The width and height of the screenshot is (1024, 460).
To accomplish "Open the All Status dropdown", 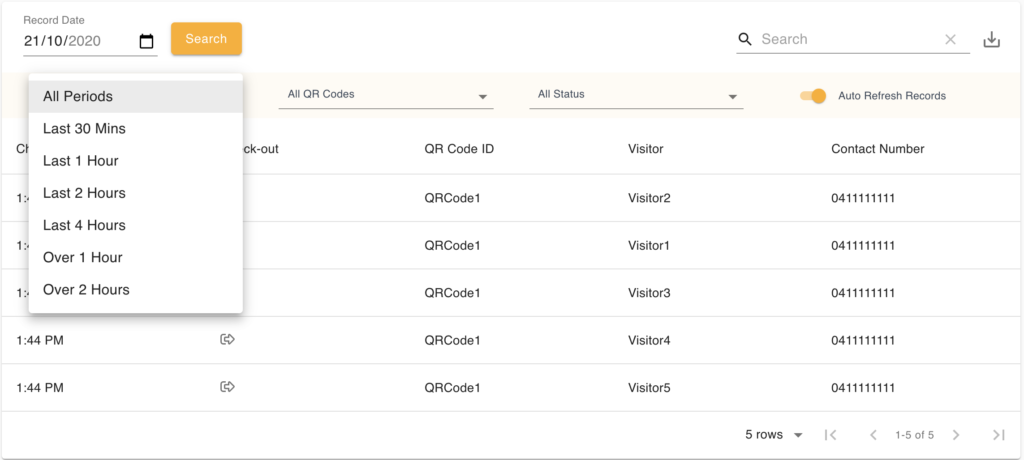I will pos(637,95).
